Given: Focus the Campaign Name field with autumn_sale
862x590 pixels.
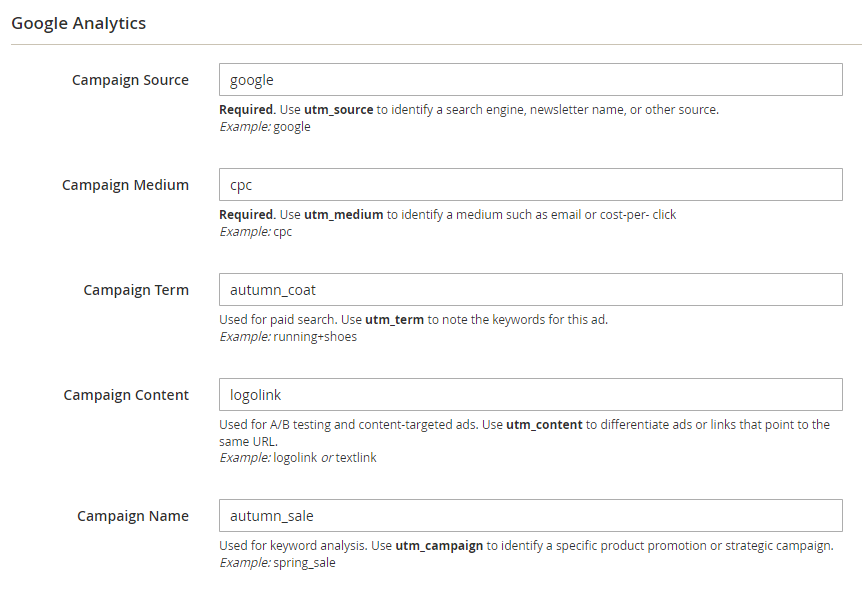Looking at the screenshot, I should coord(531,516).
